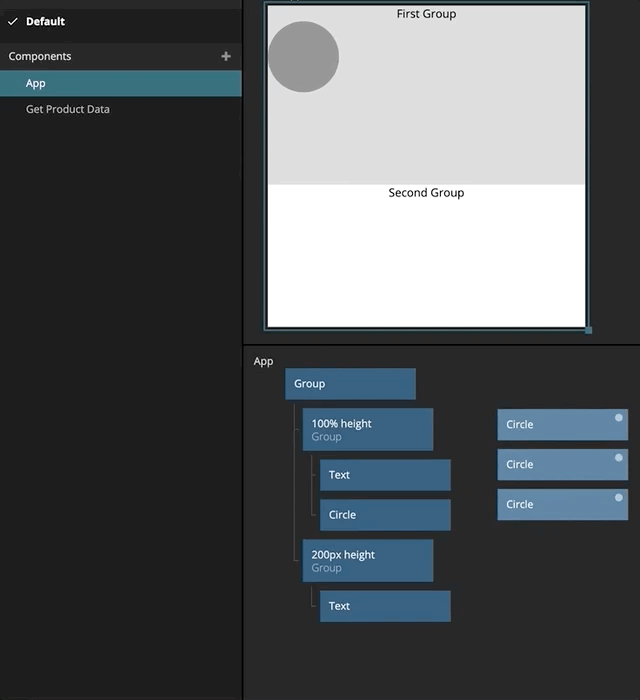
Task: Click the plus icon beside Components
Action: 225,57
